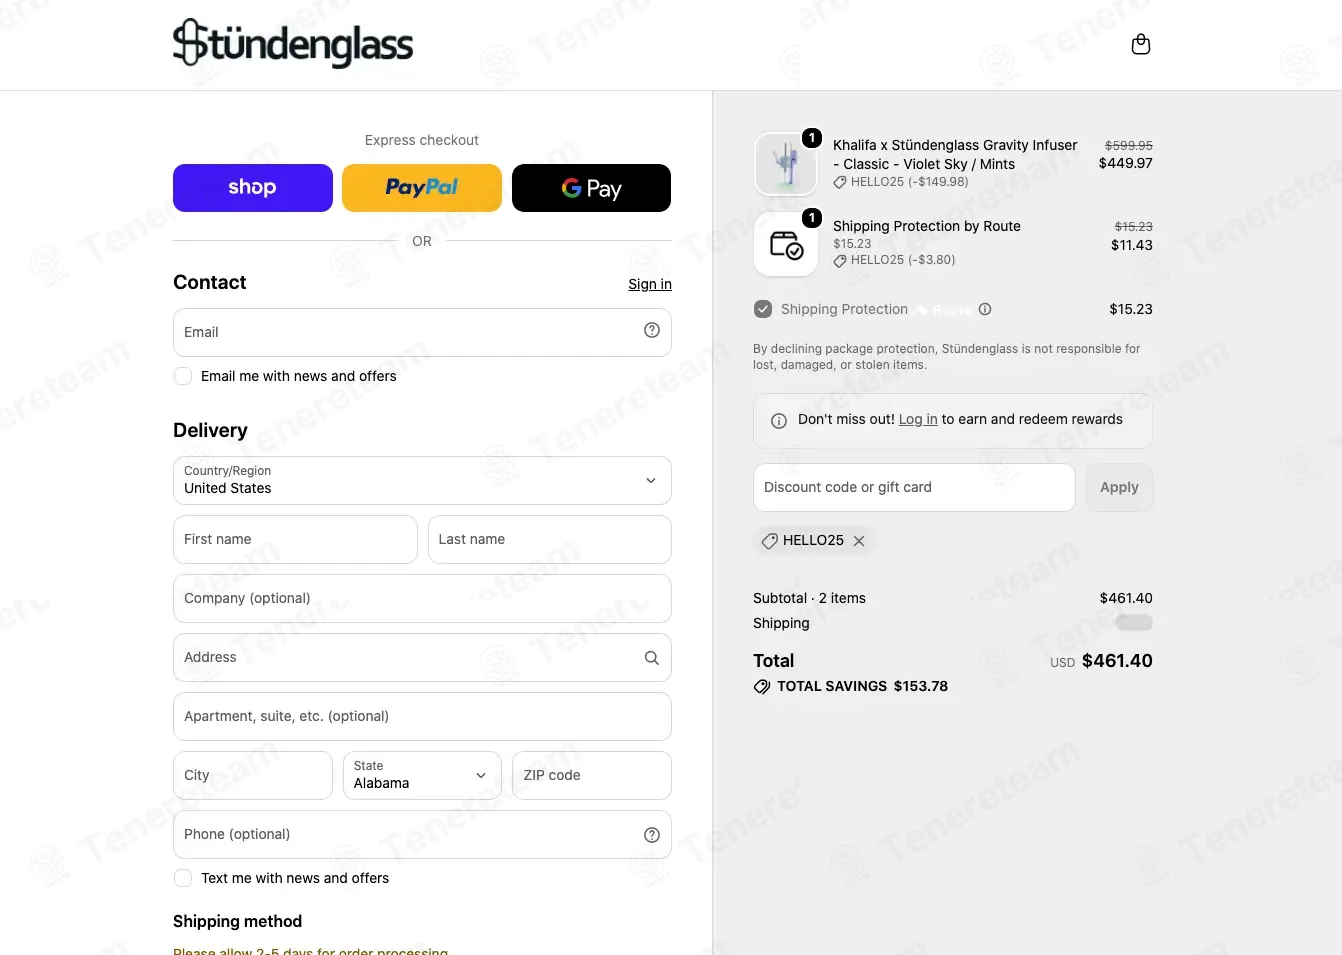Uncheck the Shipping Protection checkbox
This screenshot has width=1342, height=955.
pos(763,309)
